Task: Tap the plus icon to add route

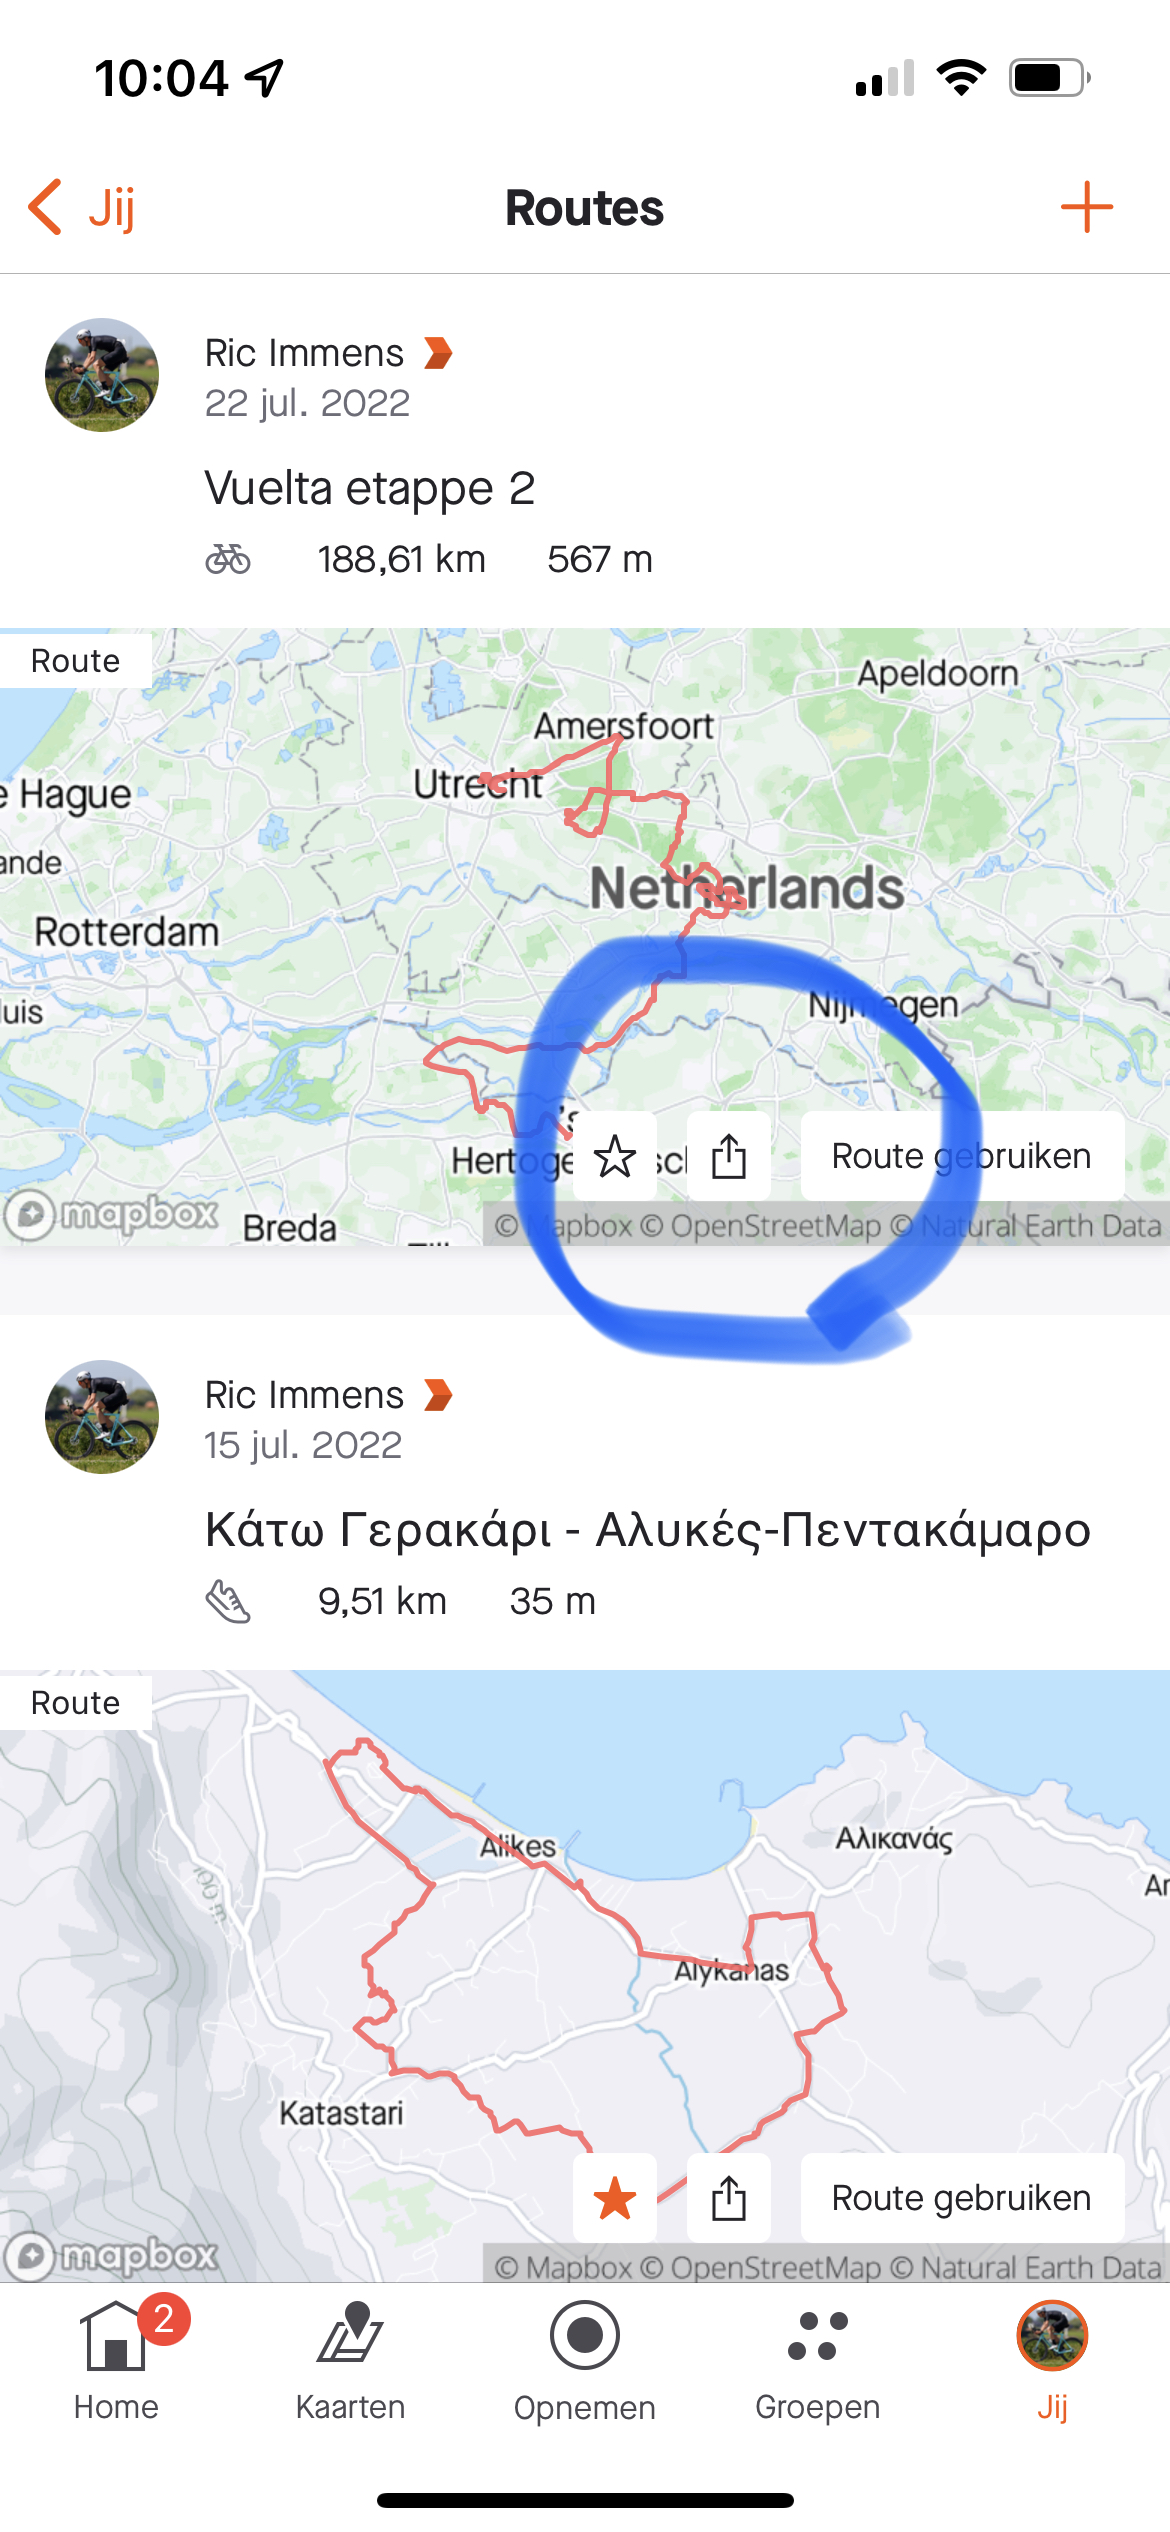Action: [1087, 207]
